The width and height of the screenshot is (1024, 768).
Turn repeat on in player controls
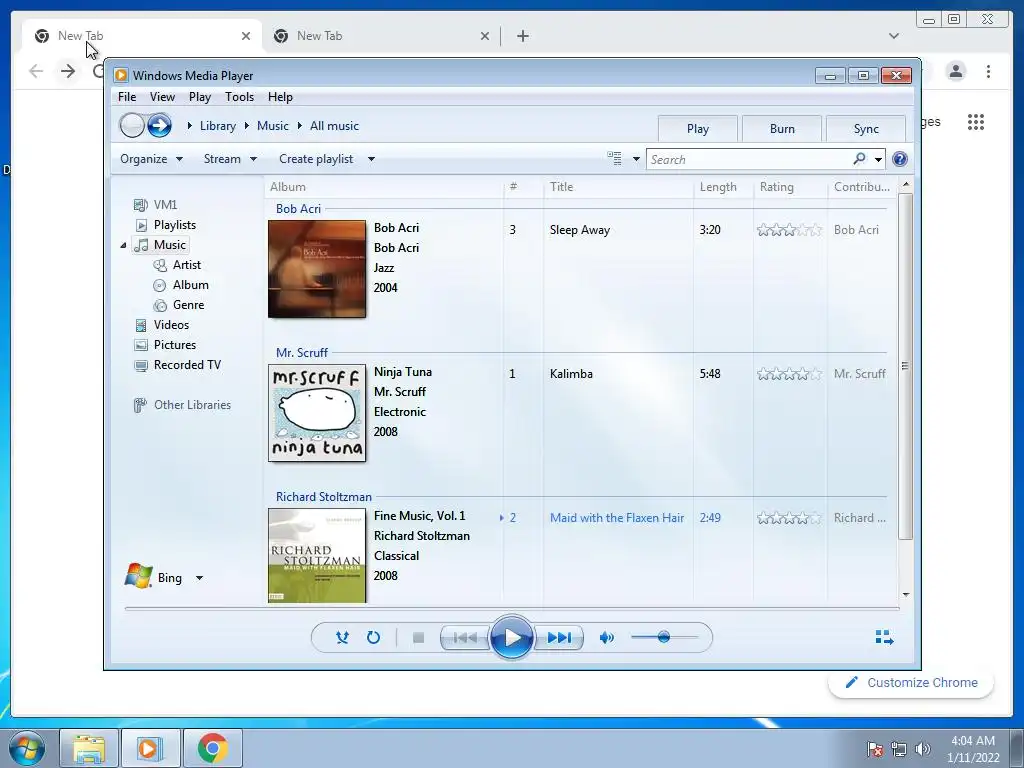click(373, 637)
